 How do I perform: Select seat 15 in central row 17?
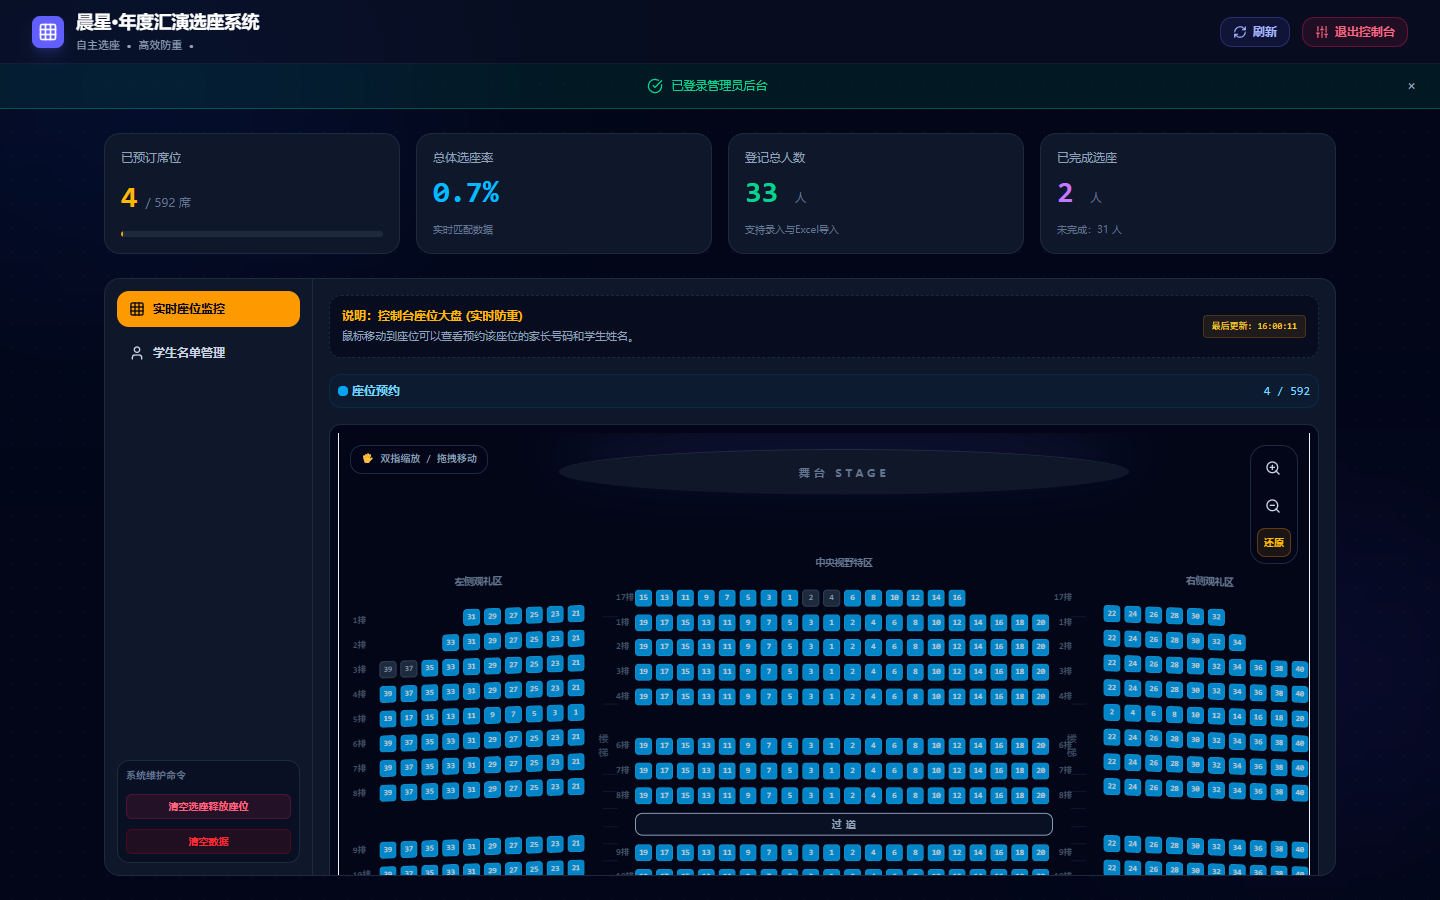tap(644, 598)
